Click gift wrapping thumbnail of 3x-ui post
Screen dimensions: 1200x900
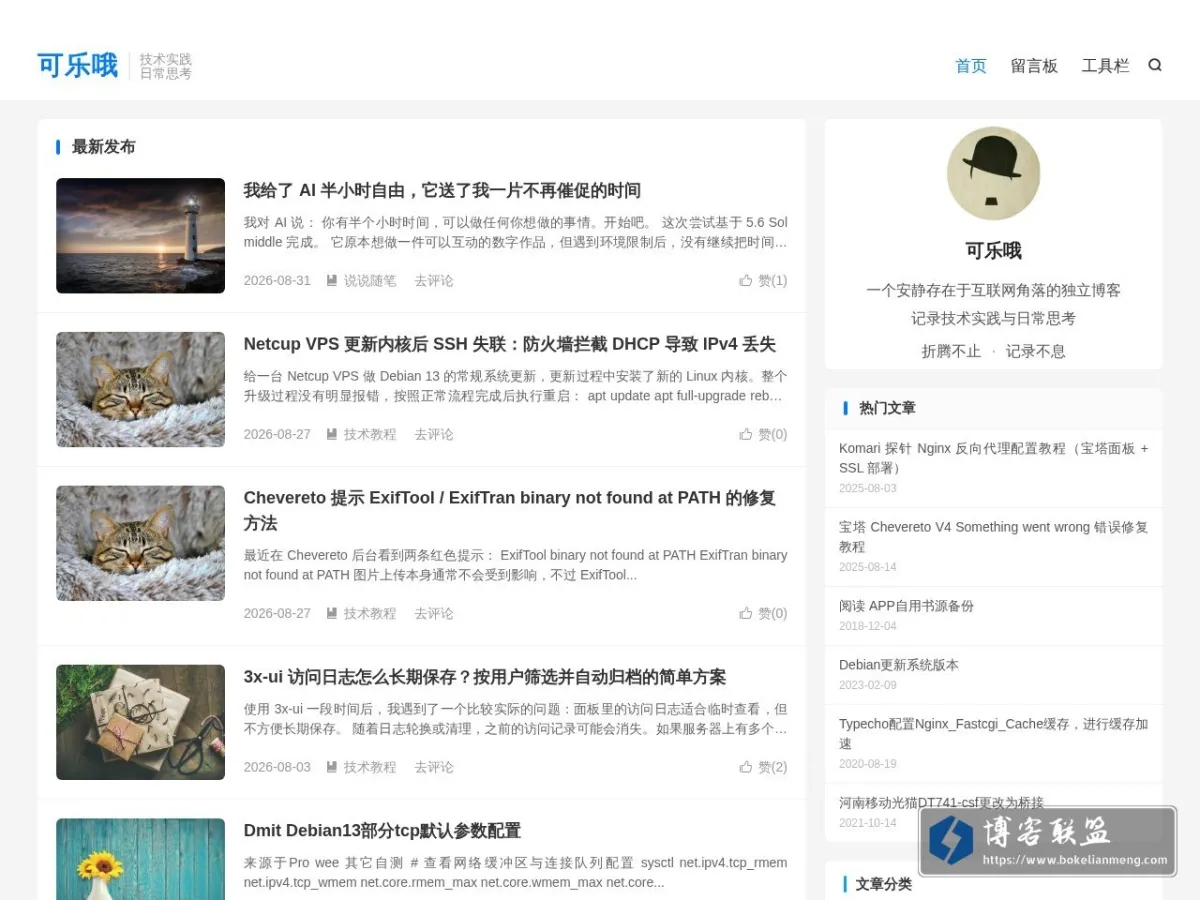pos(140,722)
